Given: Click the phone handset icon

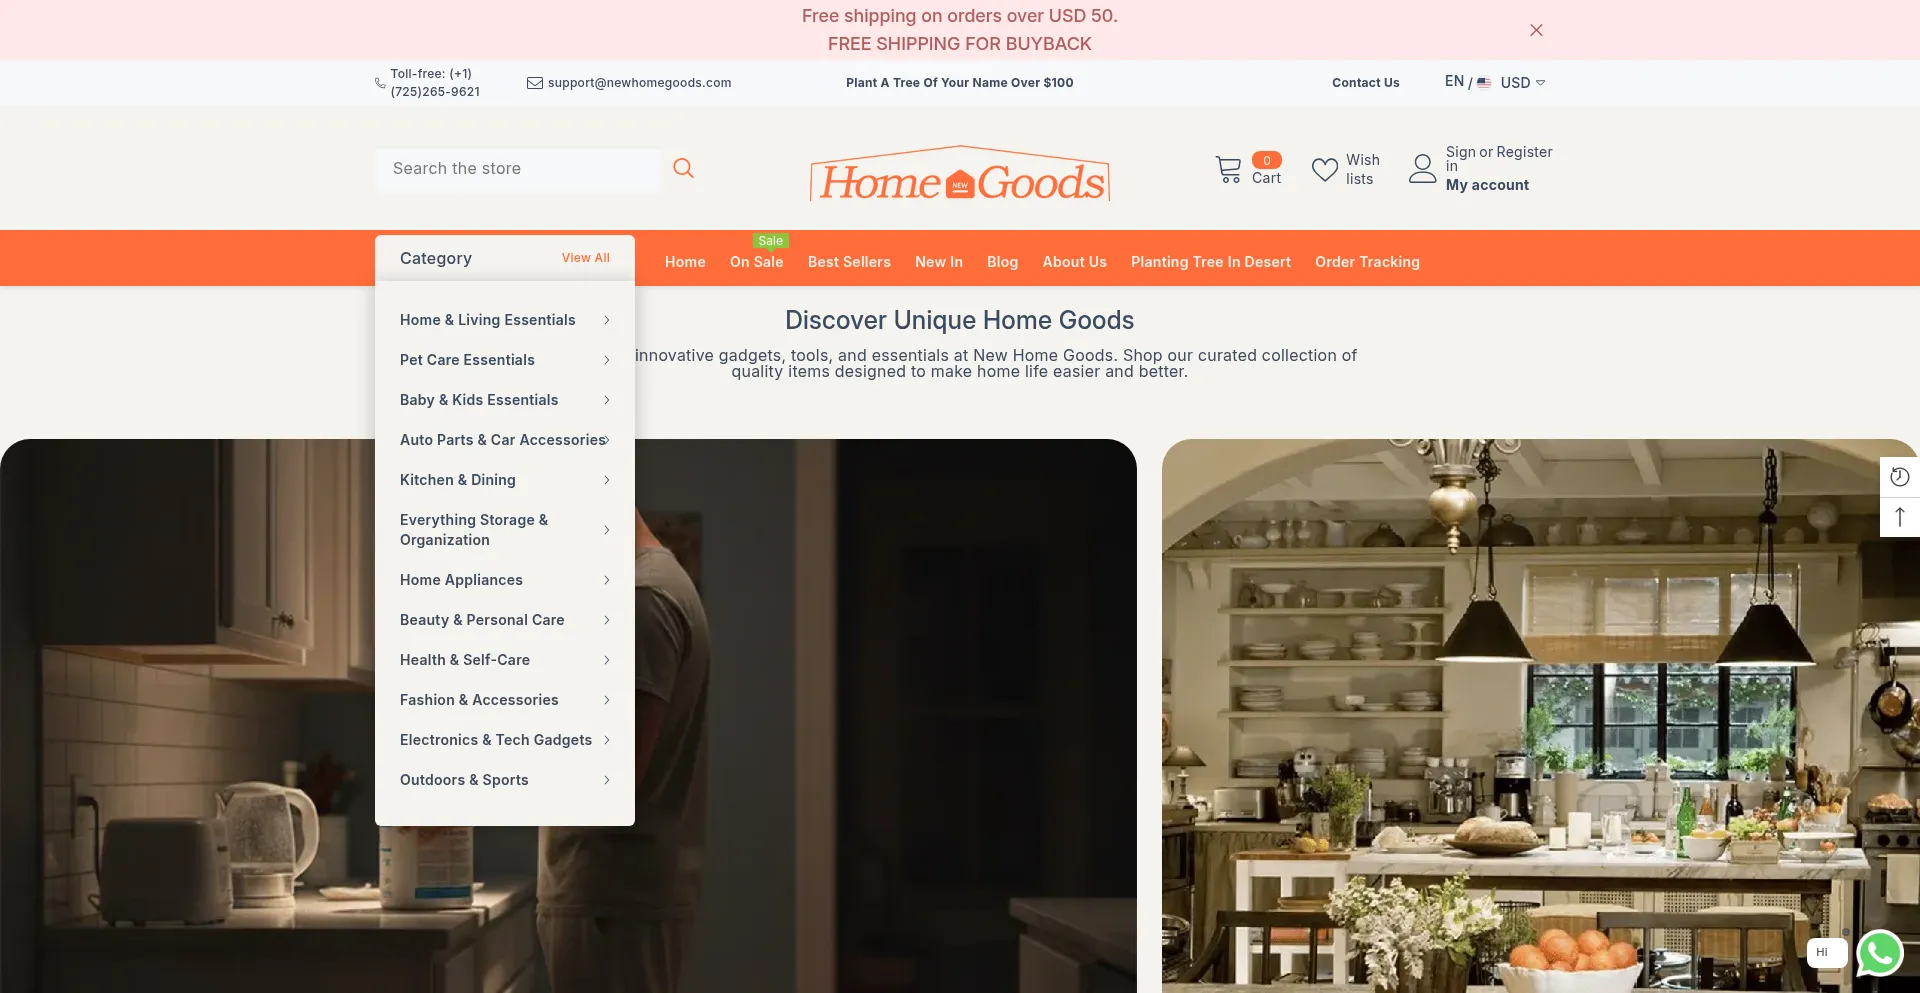Looking at the screenshot, I should (x=380, y=83).
